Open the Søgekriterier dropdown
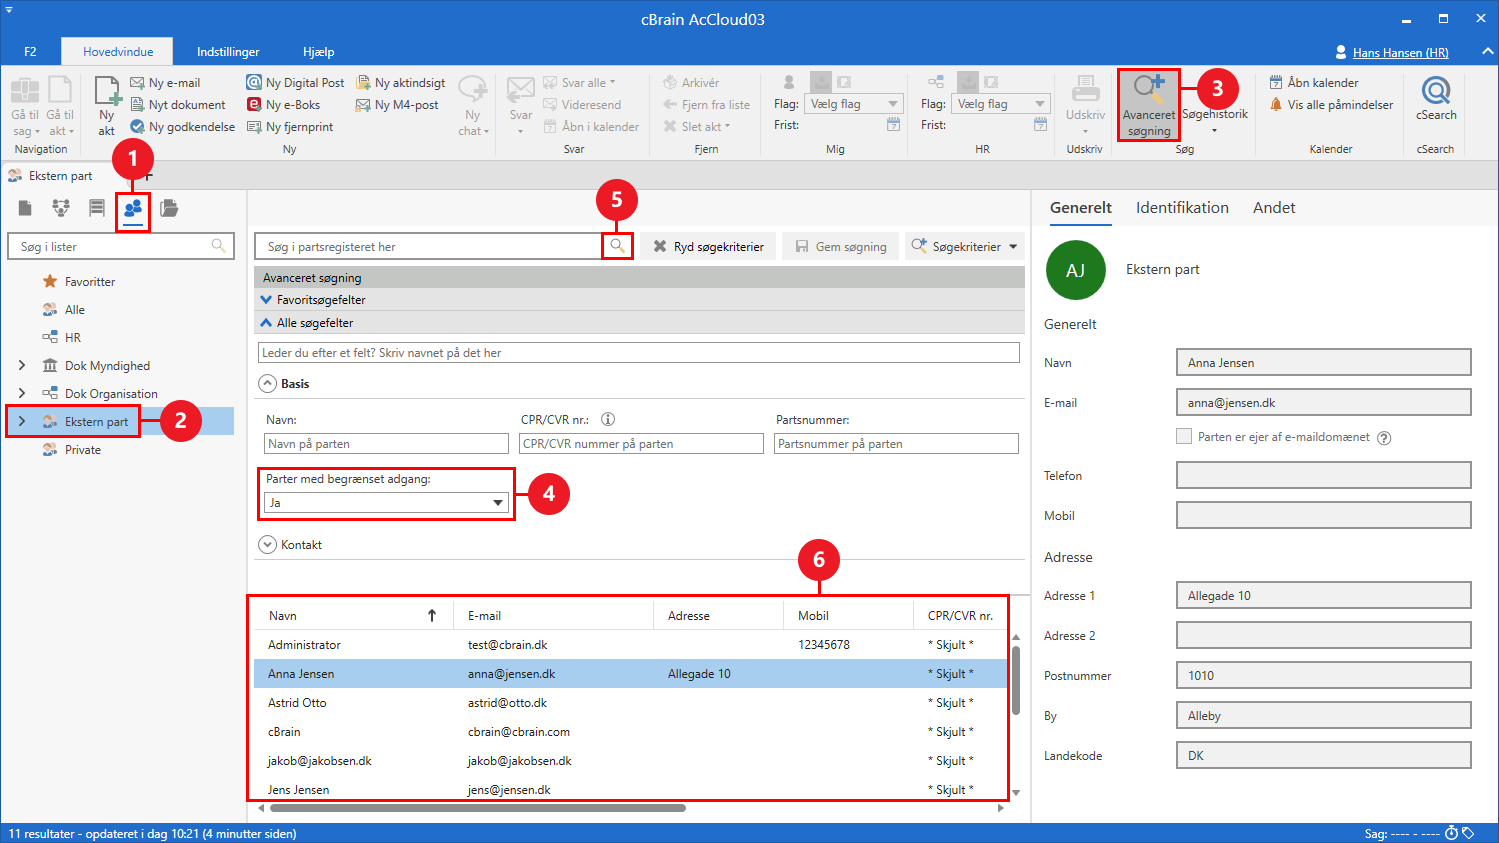 tap(965, 246)
